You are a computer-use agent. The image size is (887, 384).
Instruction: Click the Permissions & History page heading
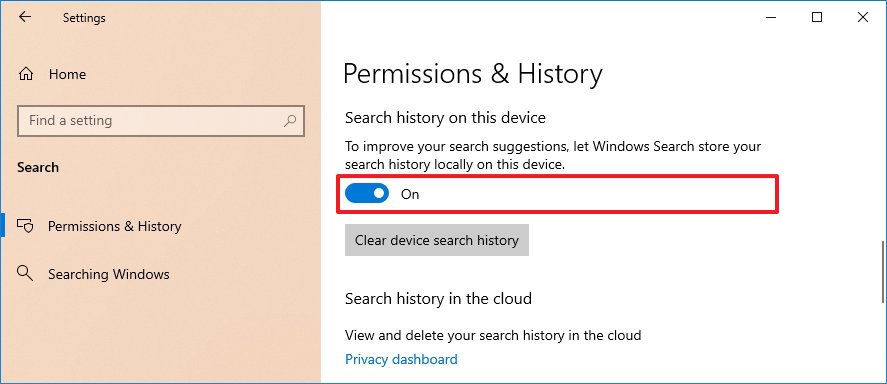click(x=472, y=74)
